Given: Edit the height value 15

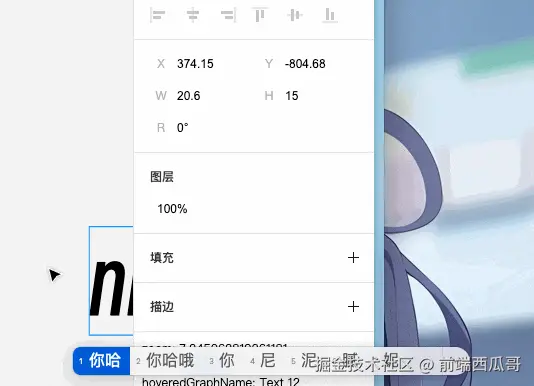Looking at the screenshot, I should pyautogui.click(x=292, y=96).
